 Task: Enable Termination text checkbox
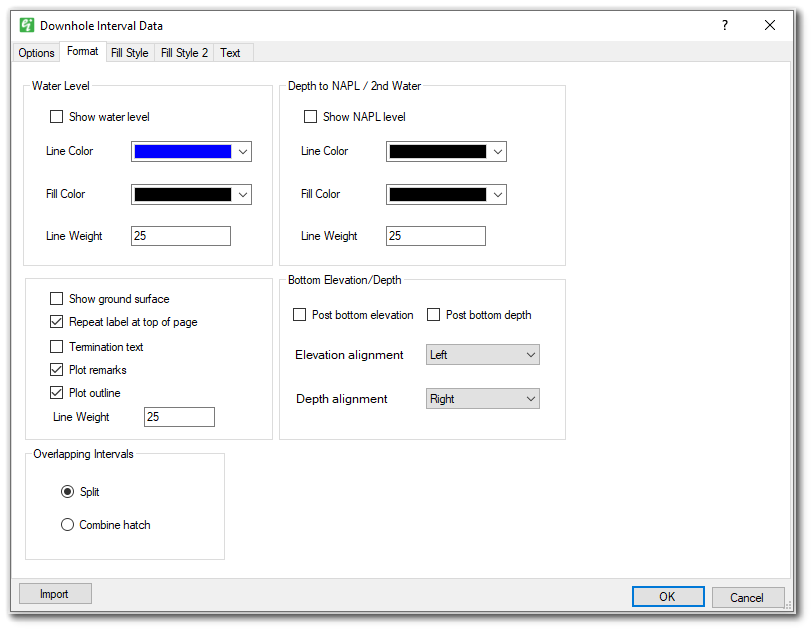(56, 346)
